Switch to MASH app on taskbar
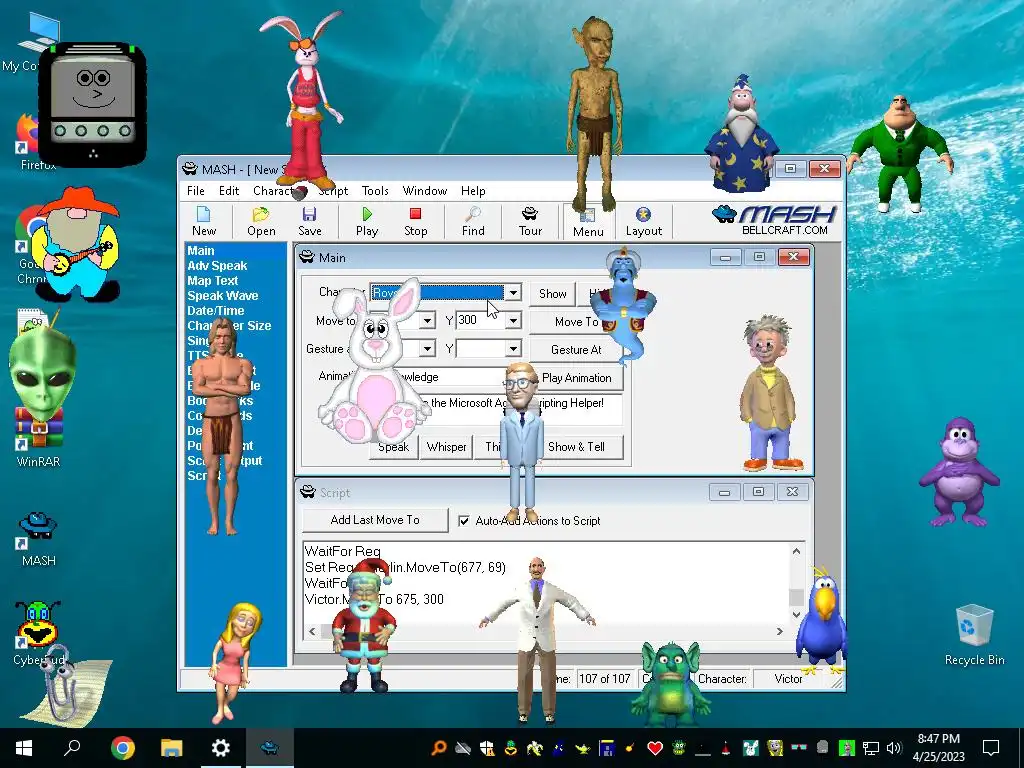Viewport: 1024px width, 768px height. (x=270, y=748)
